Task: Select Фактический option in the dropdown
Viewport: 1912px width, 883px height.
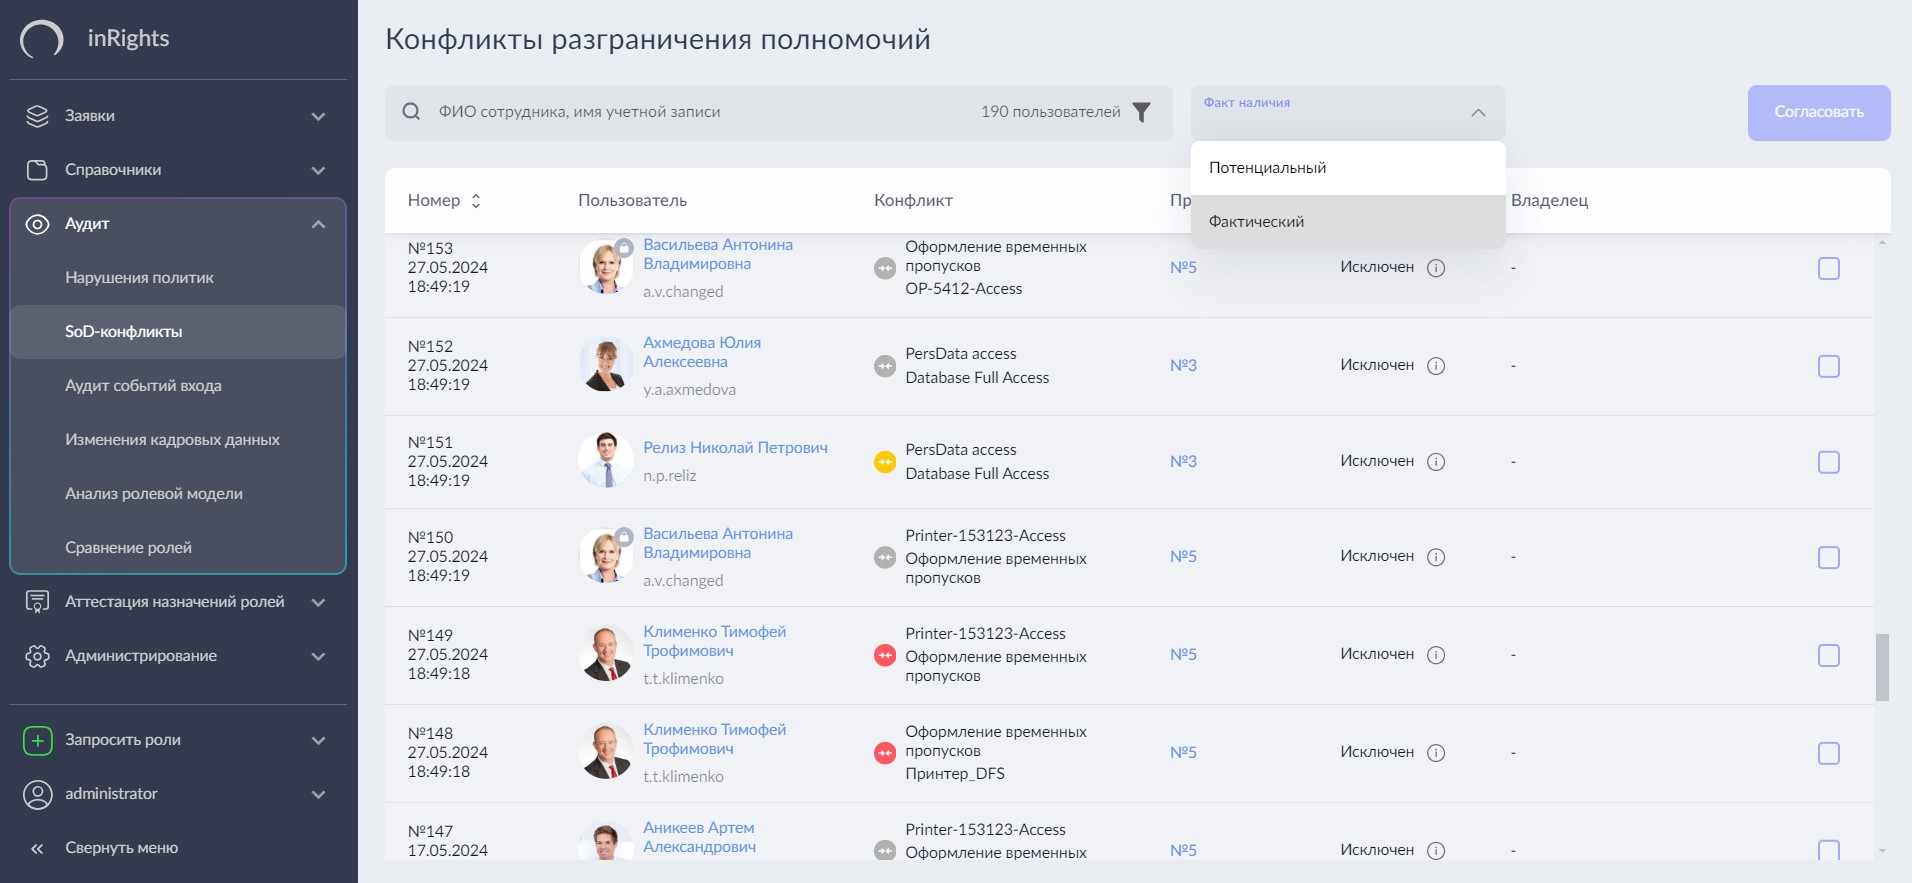Action: click(1348, 222)
